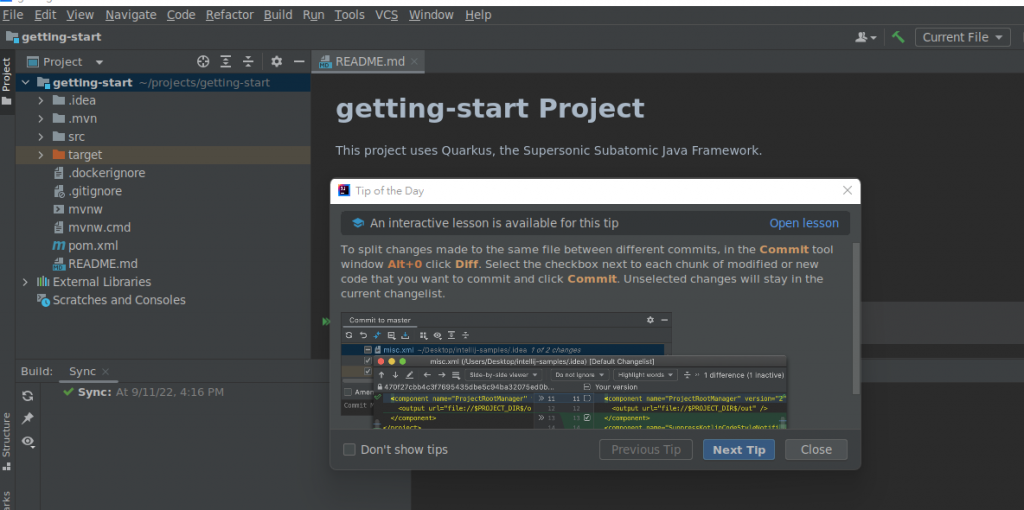The height and width of the screenshot is (510, 1024).
Task: Expand External Libraries node
Action: click(25, 281)
